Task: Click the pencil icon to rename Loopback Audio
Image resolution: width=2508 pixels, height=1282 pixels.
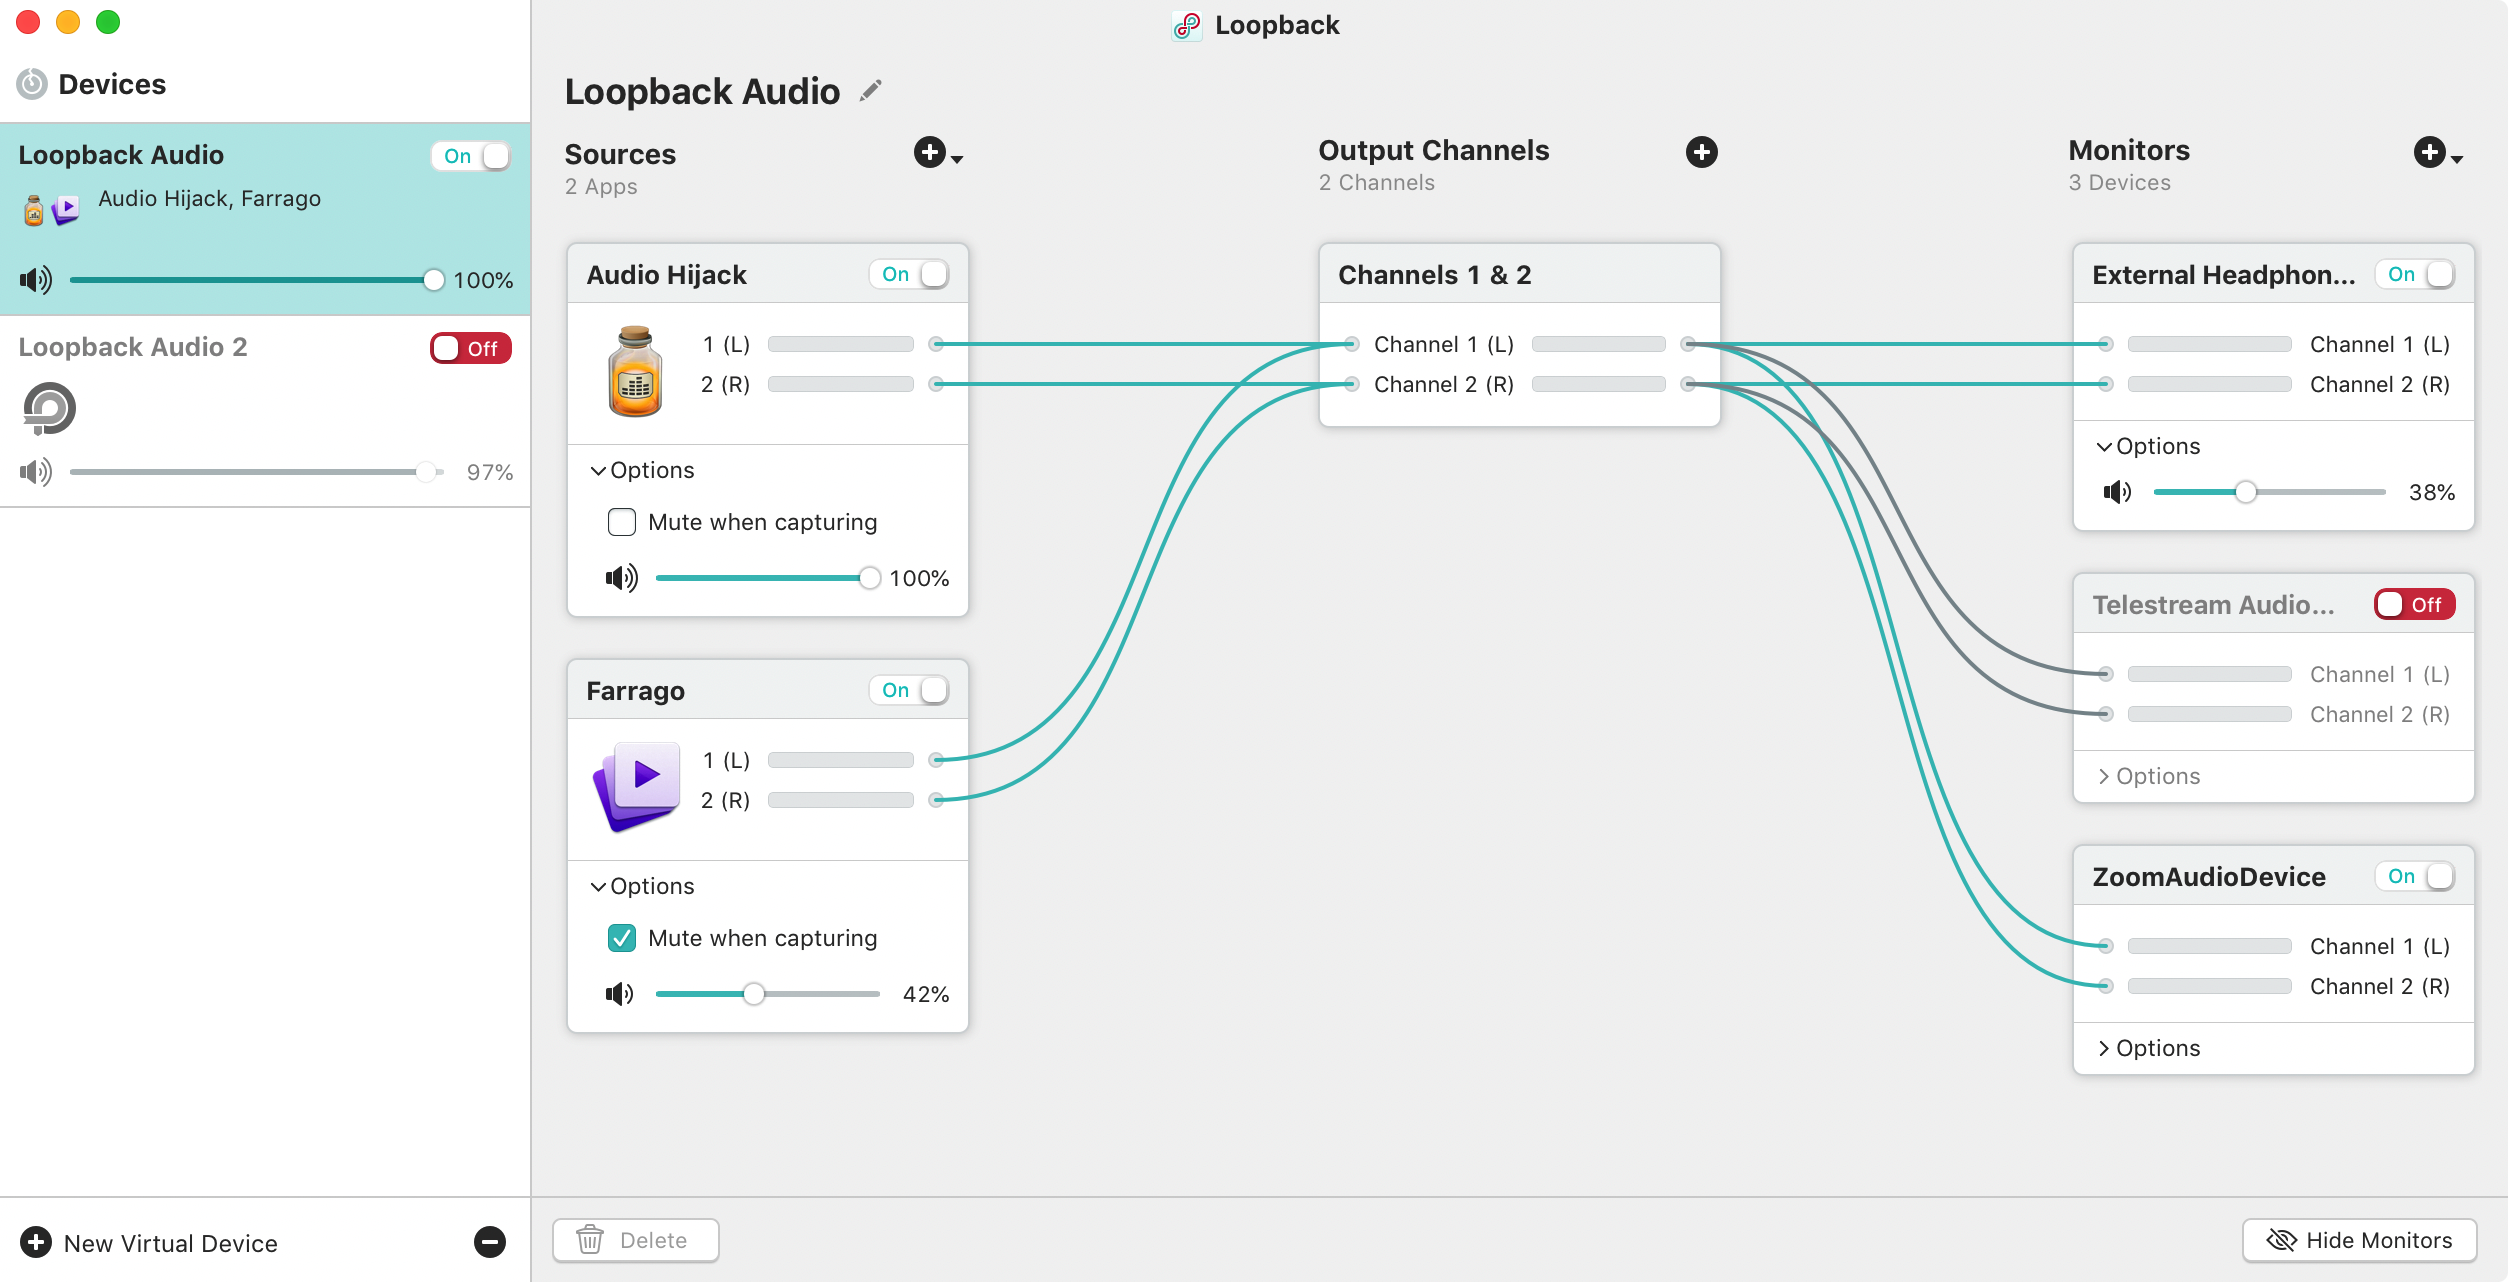Action: click(871, 91)
